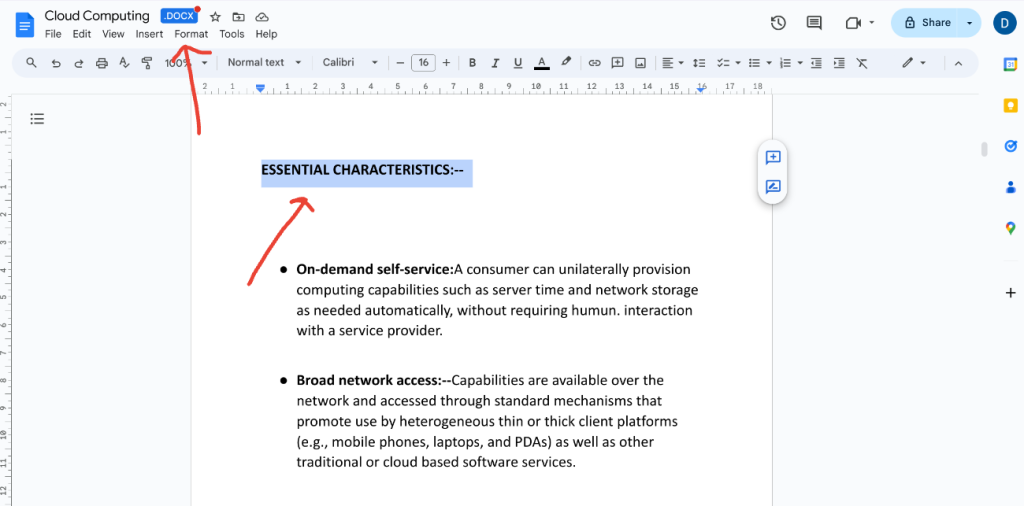Open bulleted list options arrow
The height and width of the screenshot is (506, 1024).
coord(769,63)
